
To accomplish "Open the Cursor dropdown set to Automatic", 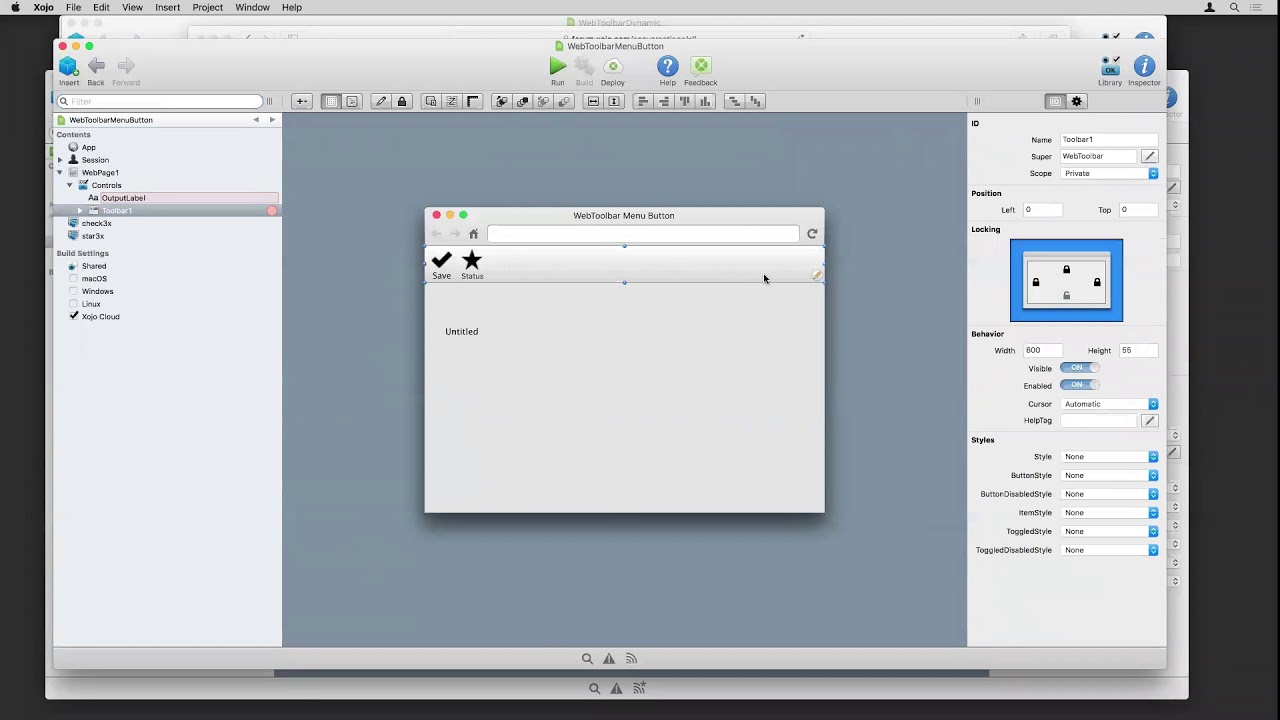I will 1109,404.
